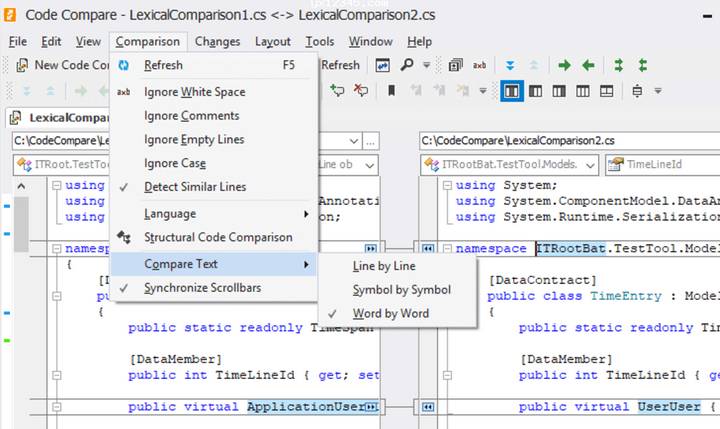
Task: Enable the Ignore Comments option
Action: (214, 116)
